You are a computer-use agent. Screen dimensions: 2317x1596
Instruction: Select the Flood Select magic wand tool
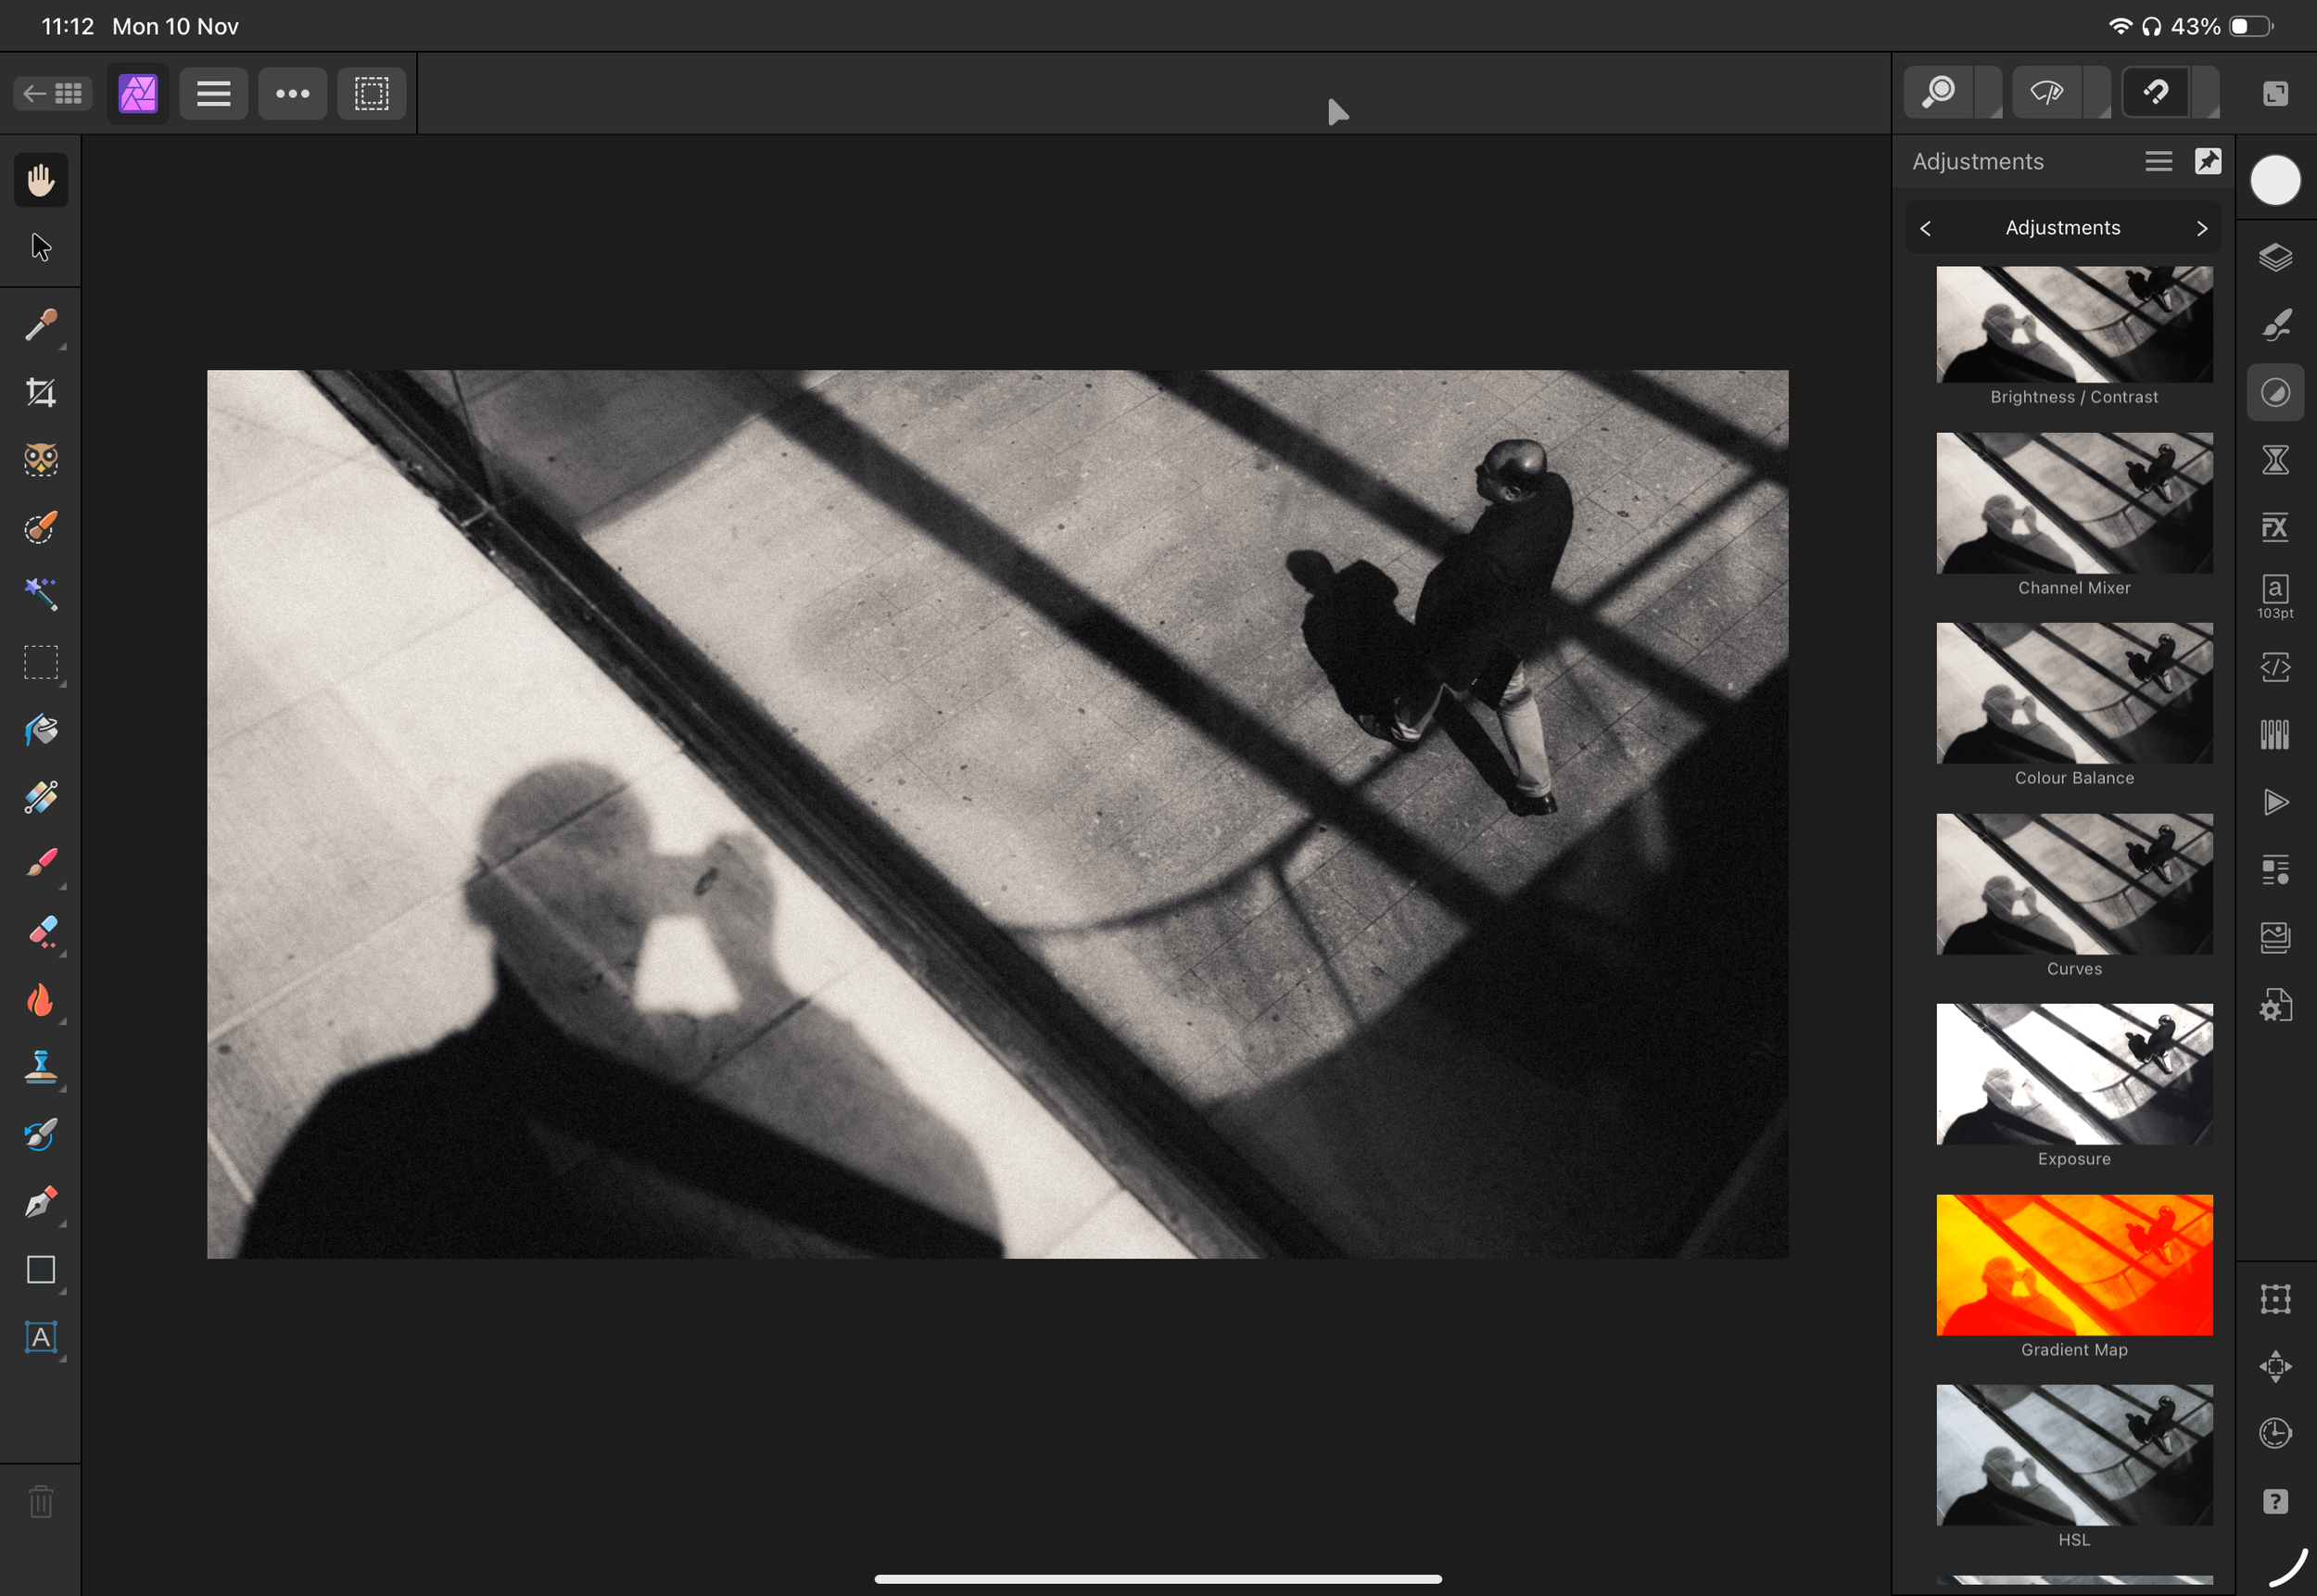[41, 594]
